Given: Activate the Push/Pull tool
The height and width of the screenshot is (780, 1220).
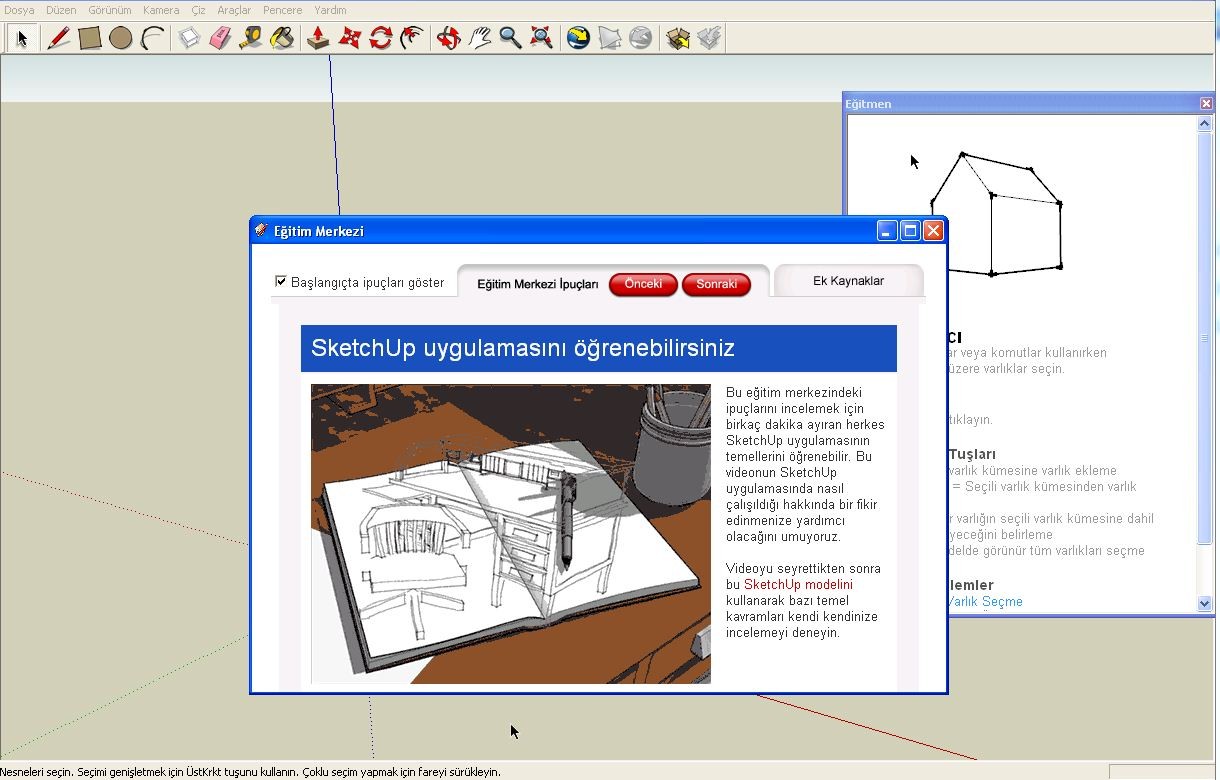Looking at the screenshot, I should tap(318, 38).
